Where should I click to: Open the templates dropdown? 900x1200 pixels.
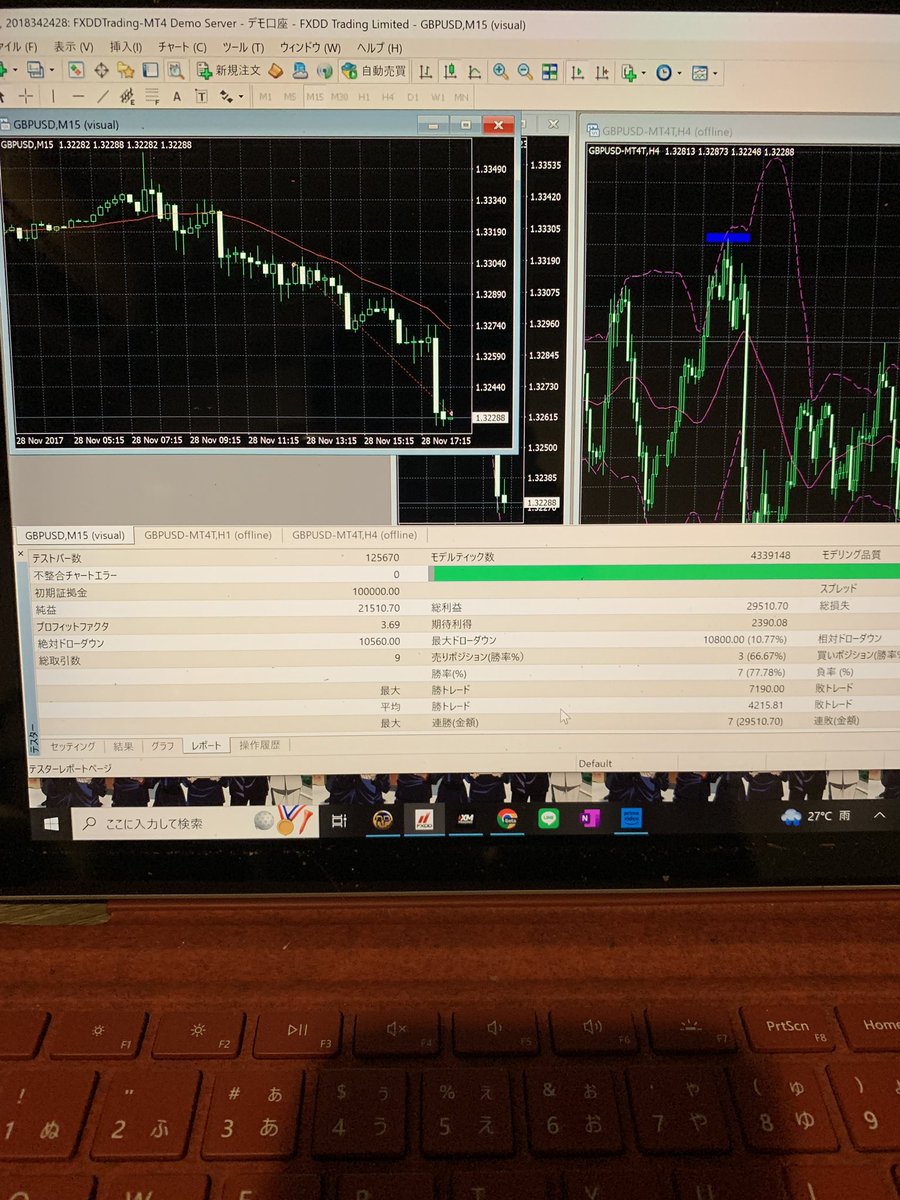click(x=702, y=72)
